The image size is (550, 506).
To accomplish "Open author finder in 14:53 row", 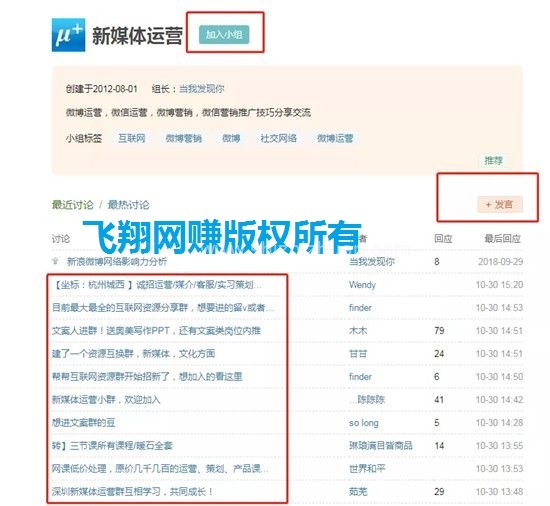I will (360, 308).
